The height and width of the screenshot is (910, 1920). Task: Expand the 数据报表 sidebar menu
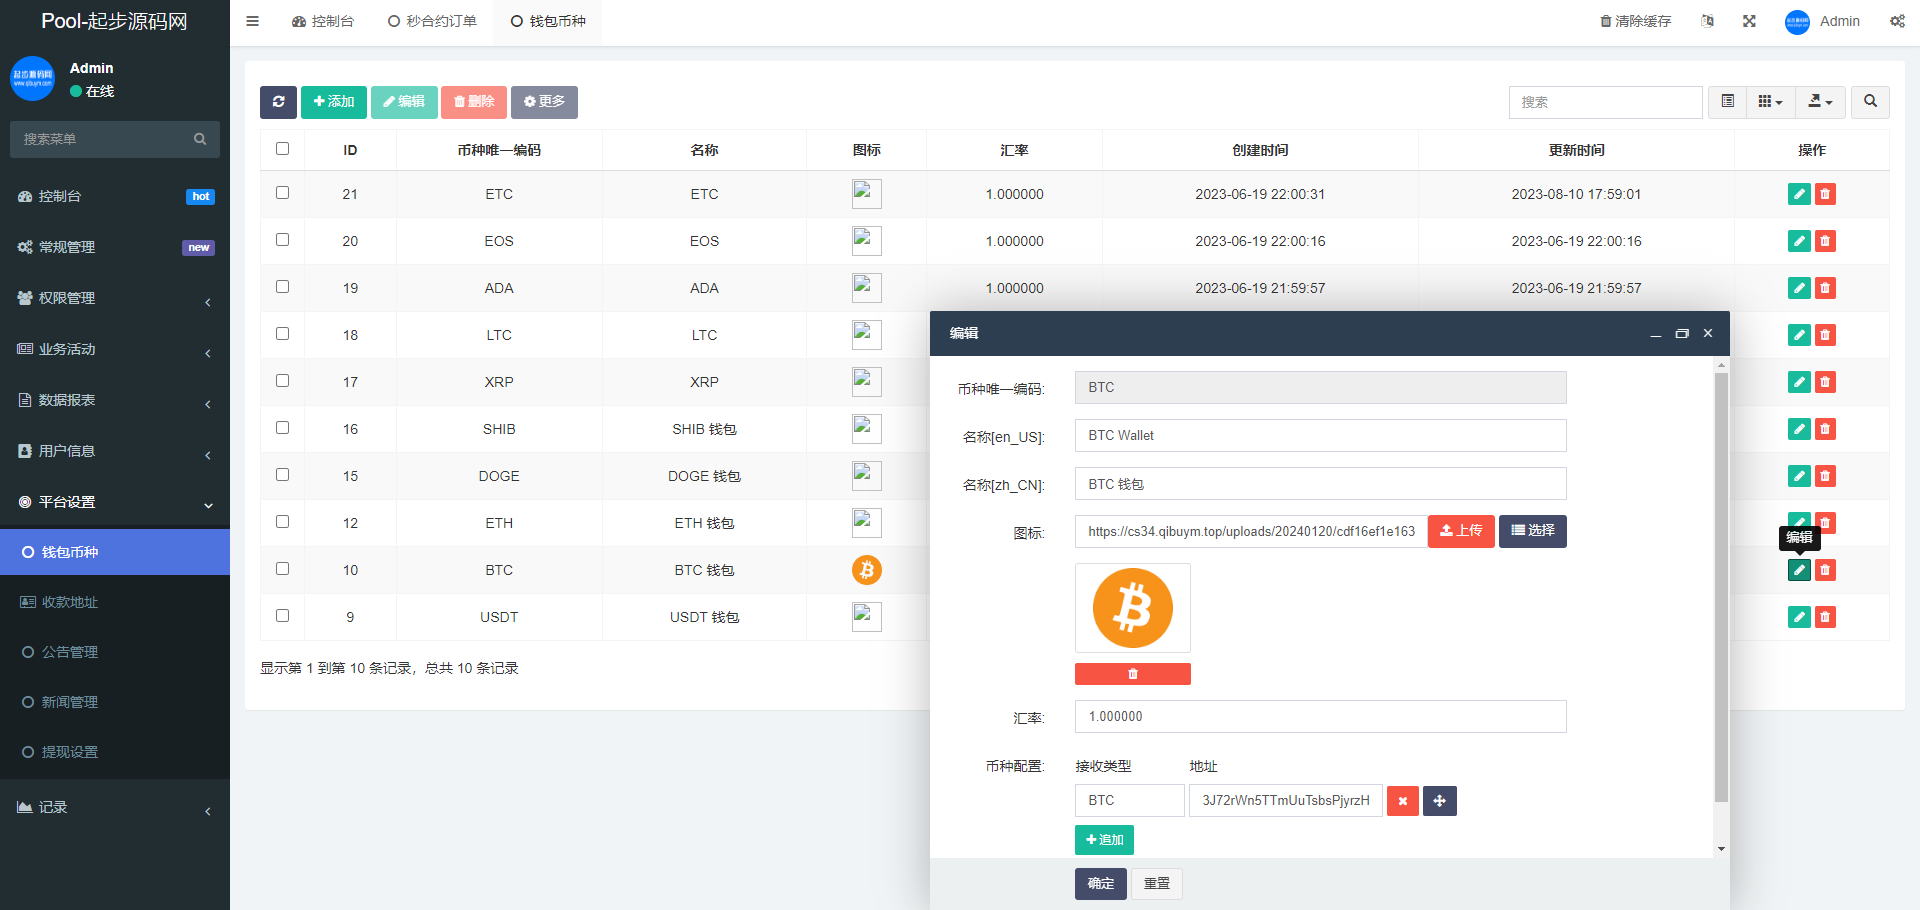coord(115,400)
